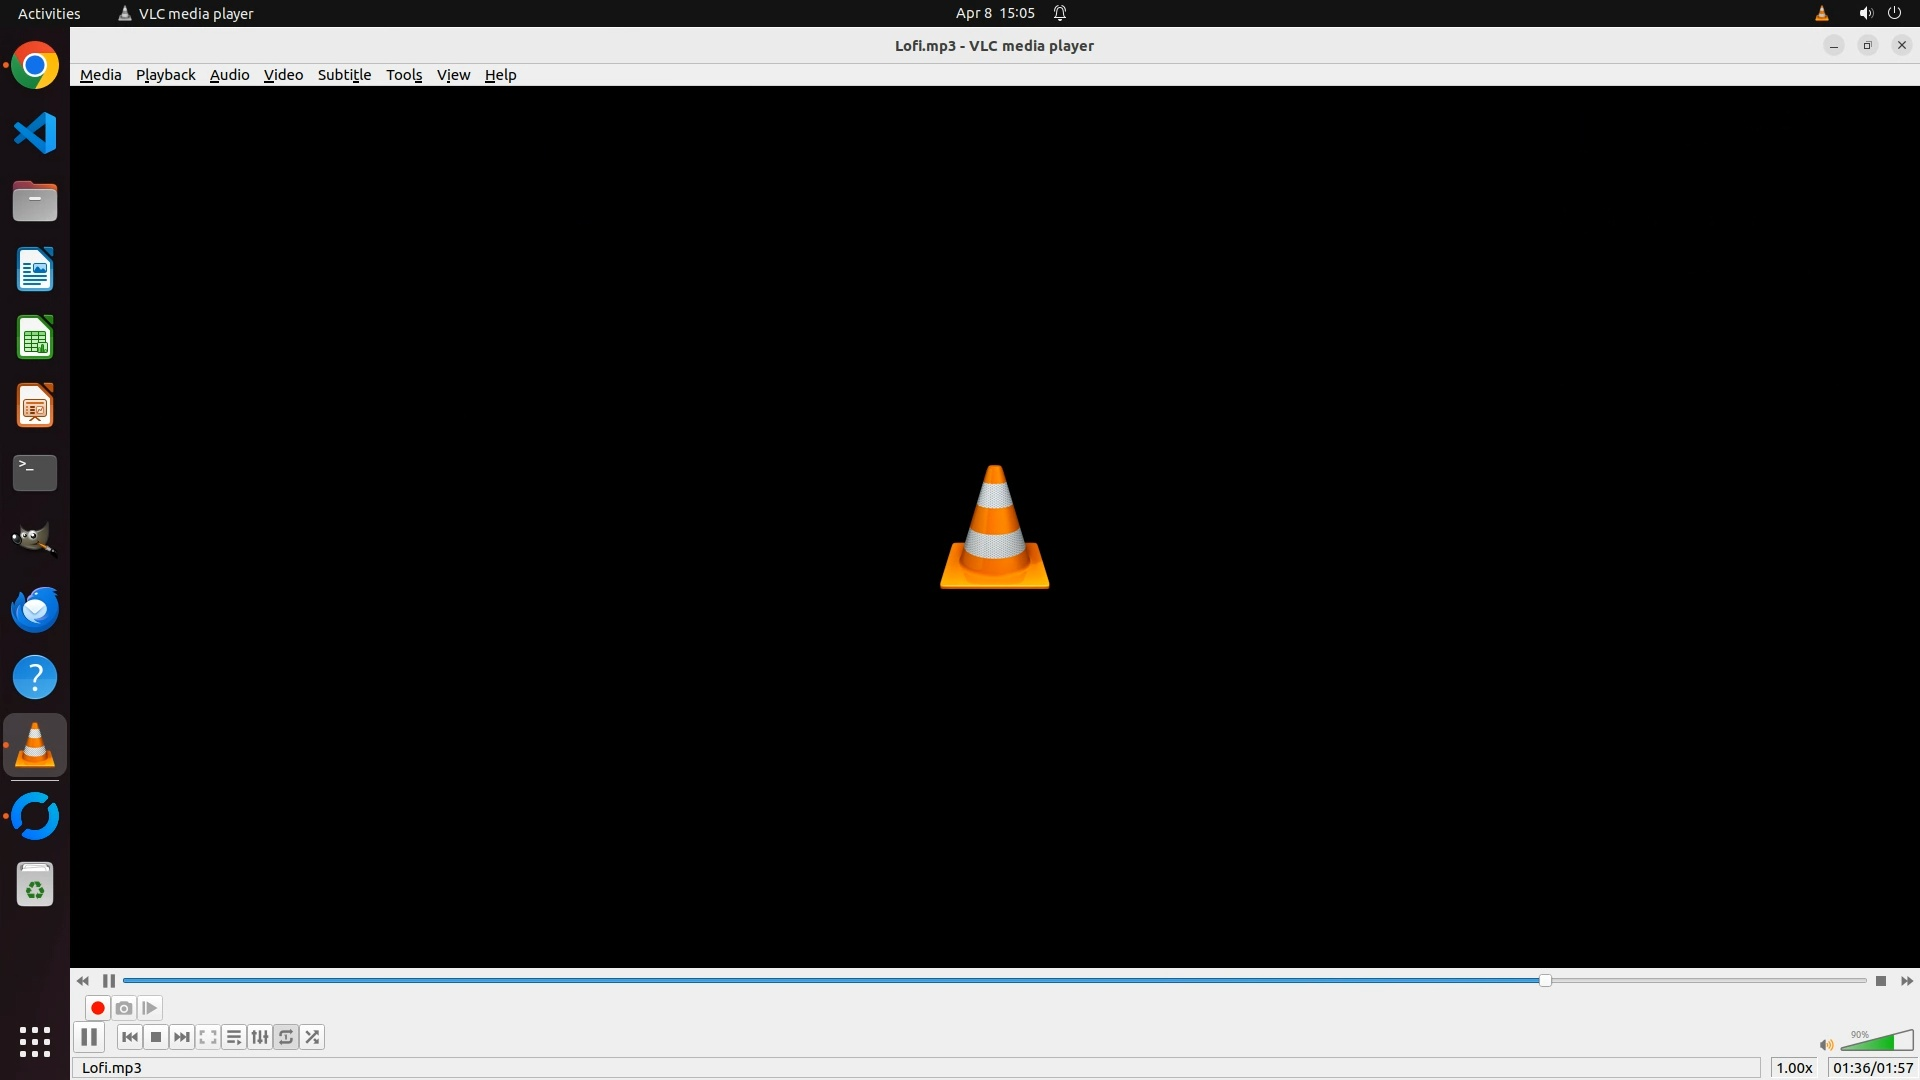Click the 1.00x playback speed label
The width and height of the screenshot is (1920, 1080).
[x=1794, y=1068]
